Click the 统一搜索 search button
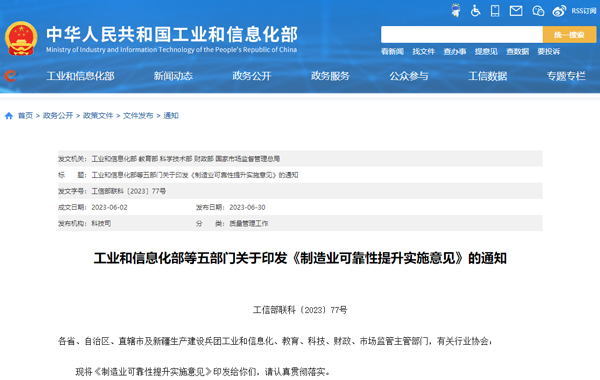Viewport: 600px width, 380px height. pos(569,34)
